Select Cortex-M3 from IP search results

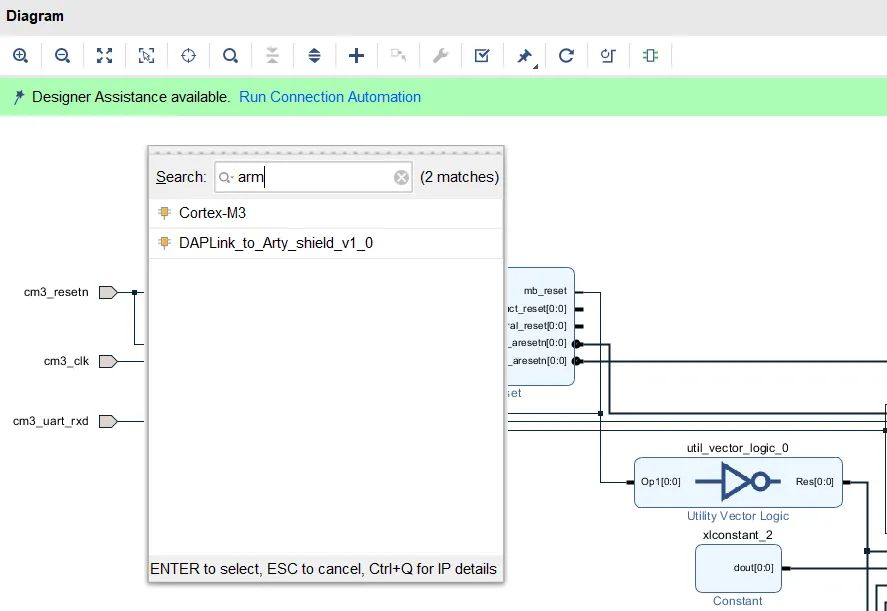point(326,213)
